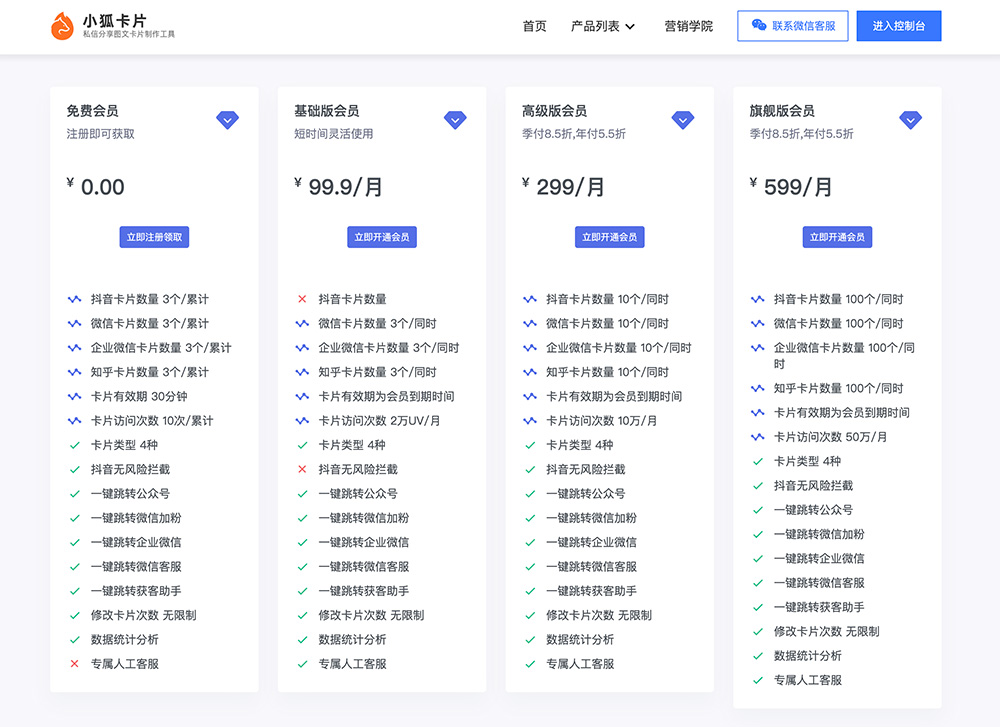
Task: Click the 进入控制台 button
Action: point(898,25)
